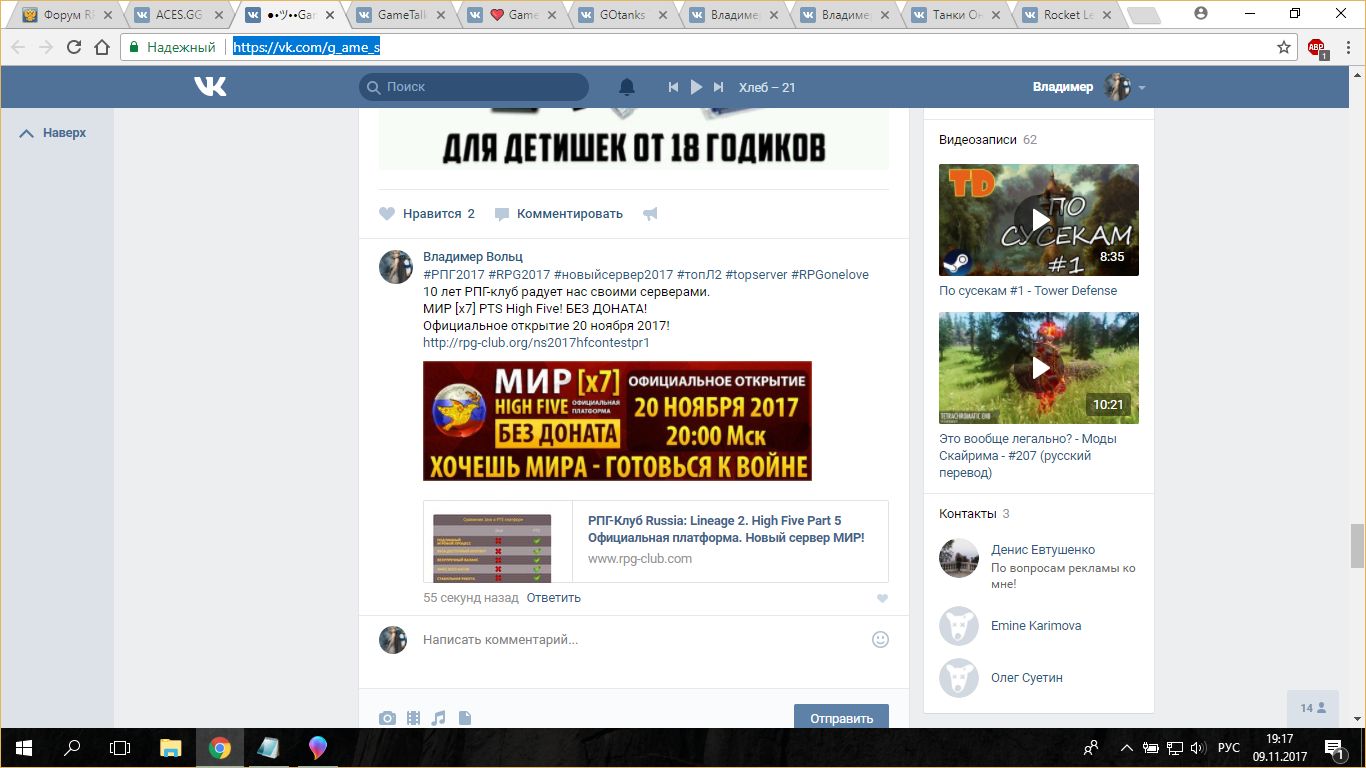Image resolution: width=1366 pixels, height=768 pixels.
Task: Switch the РУС input language
Action: click(x=1229, y=748)
